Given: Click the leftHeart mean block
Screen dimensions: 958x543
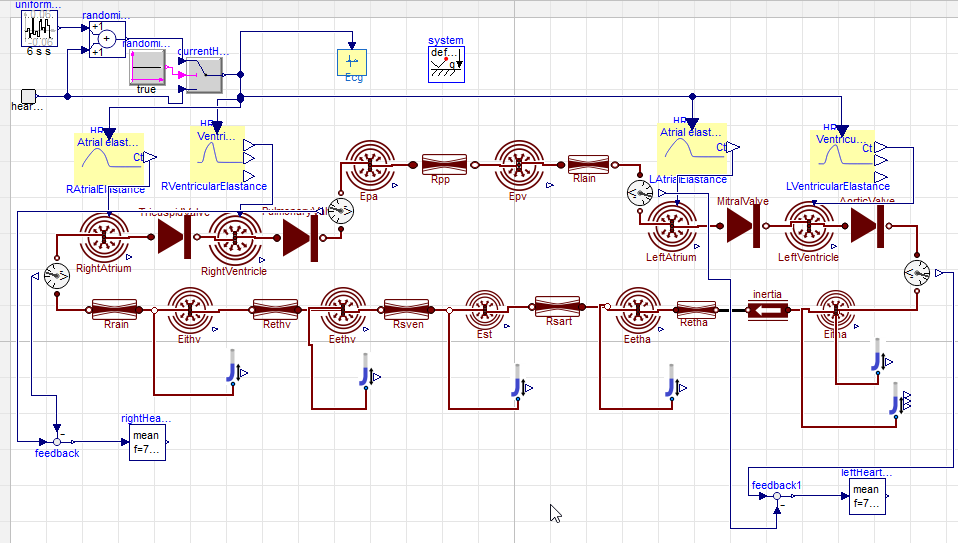Looking at the screenshot, I should (x=866, y=496).
